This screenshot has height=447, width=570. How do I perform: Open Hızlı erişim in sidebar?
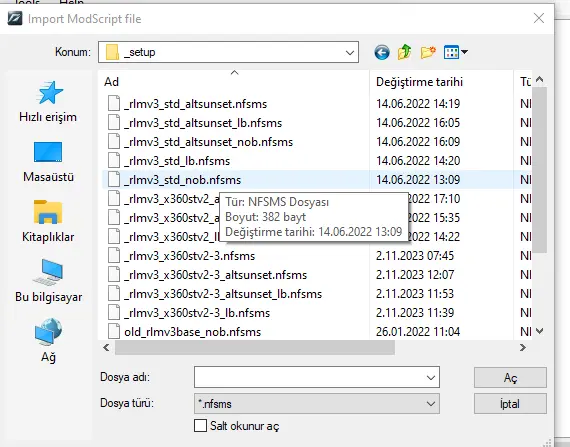[48, 101]
